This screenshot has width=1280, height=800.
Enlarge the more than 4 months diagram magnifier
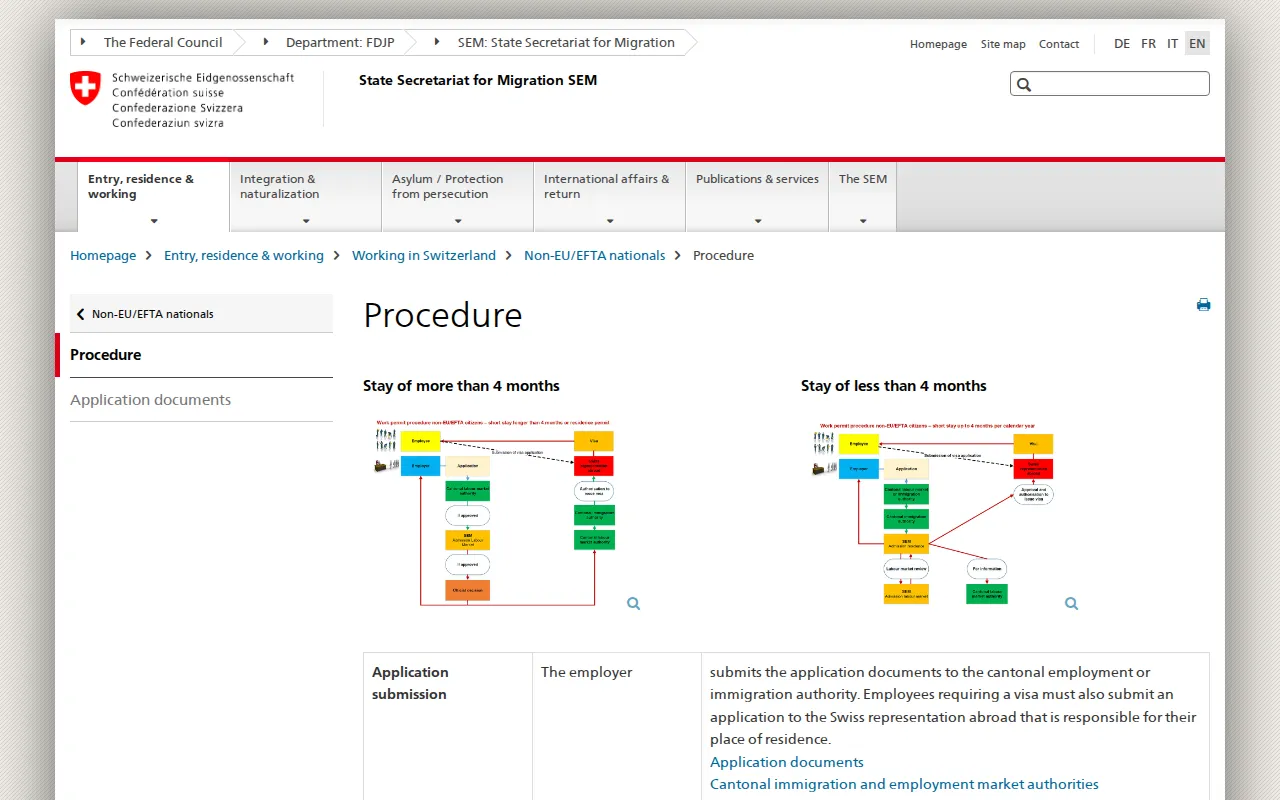tap(633, 603)
